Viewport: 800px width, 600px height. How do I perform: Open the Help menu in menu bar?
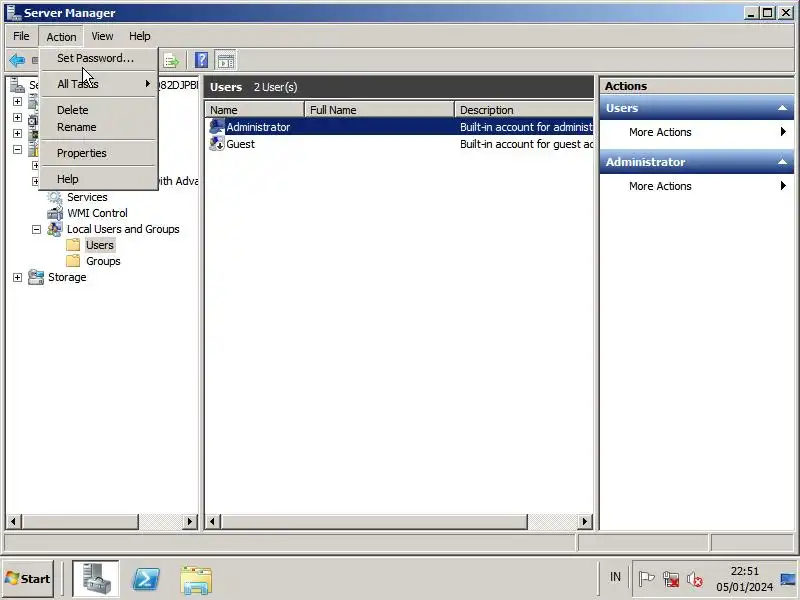pyautogui.click(x=139, y=36)
